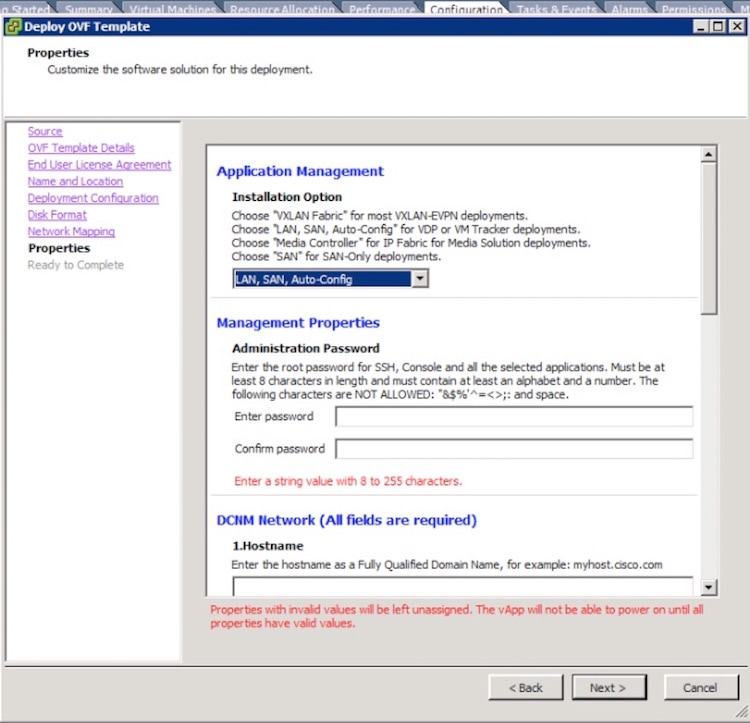Image resolution: width=750 pixels, height=723 pixels.
Task: Open the End User License Agreement step
Action: [99, 165]
